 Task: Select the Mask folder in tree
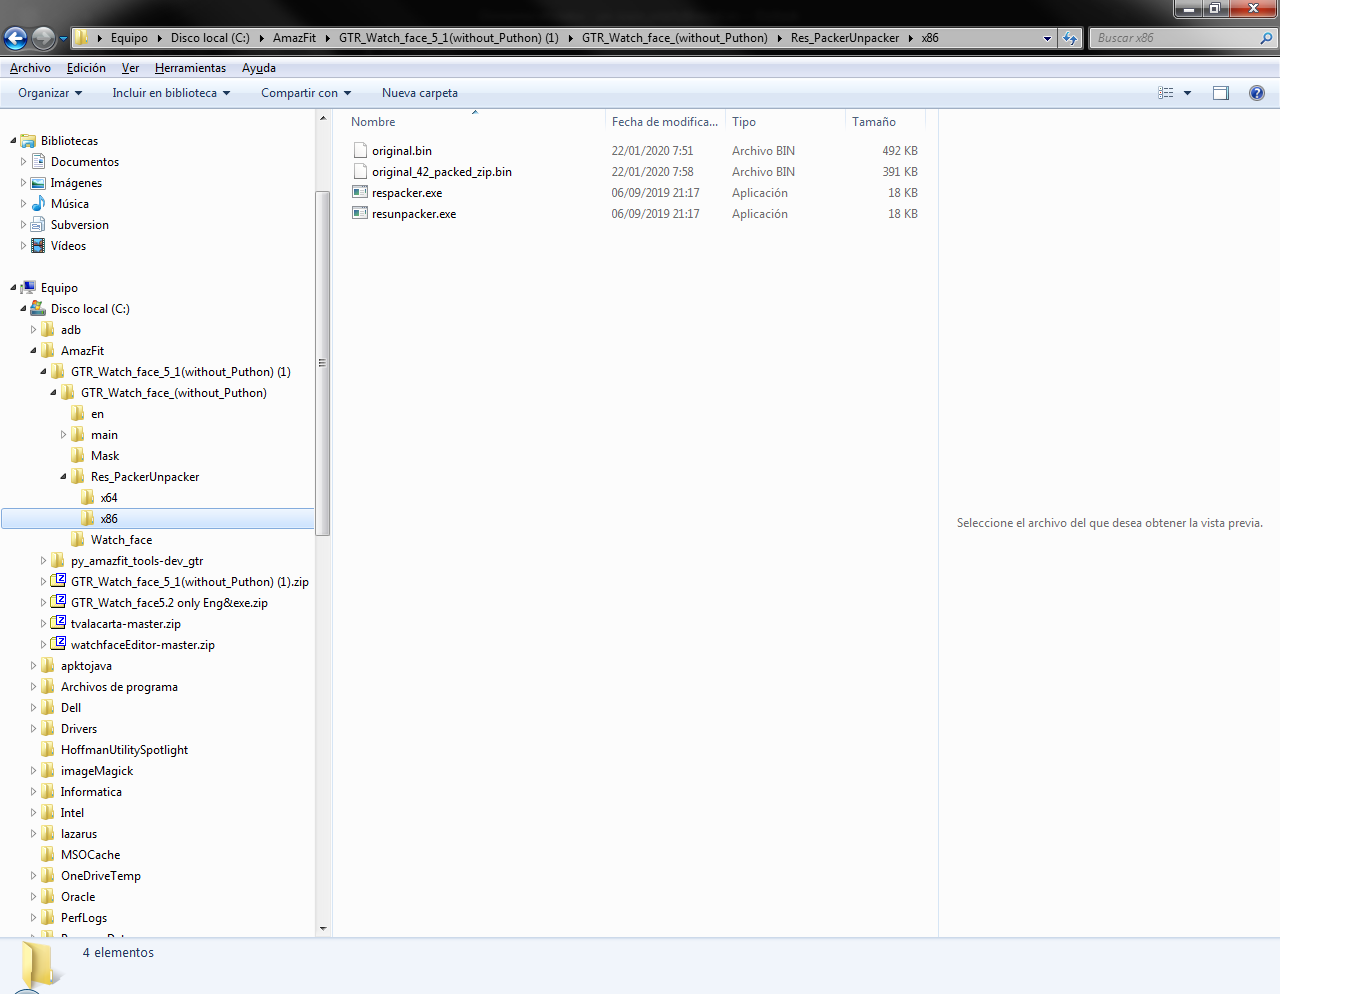[104, 455]
